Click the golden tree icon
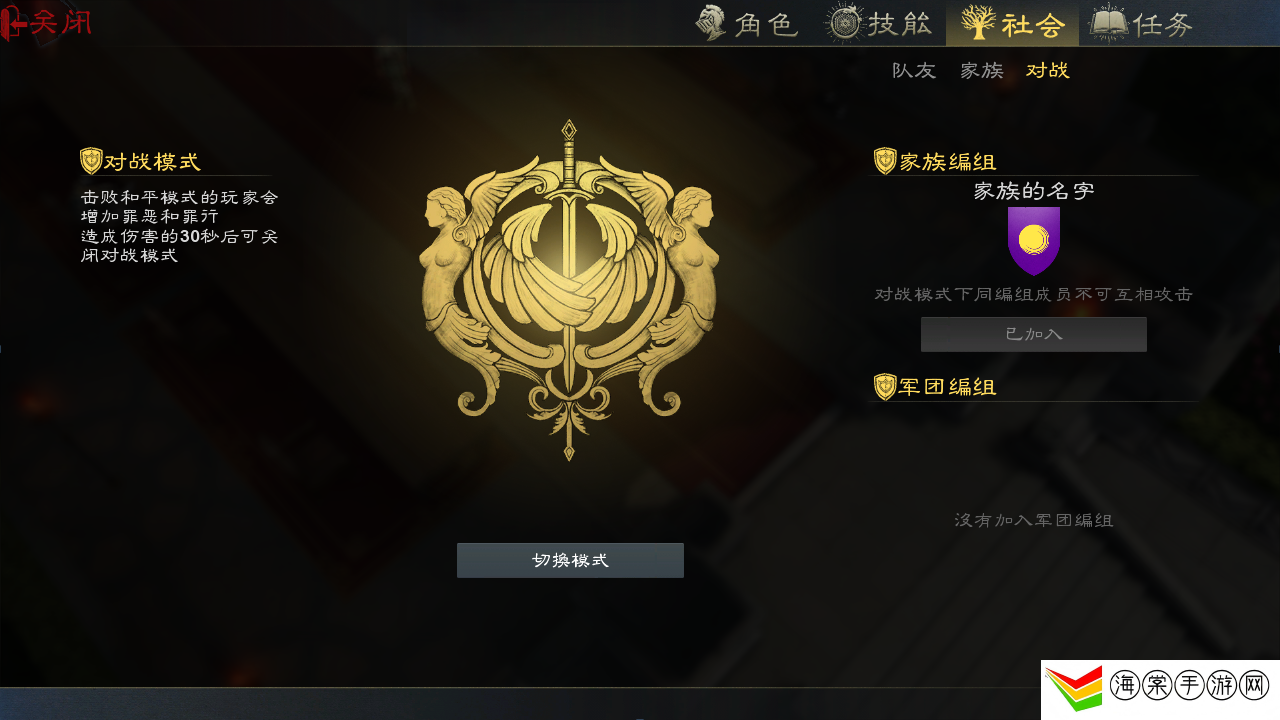Viewport: 1280px width, 720px height. click(977, 23)
